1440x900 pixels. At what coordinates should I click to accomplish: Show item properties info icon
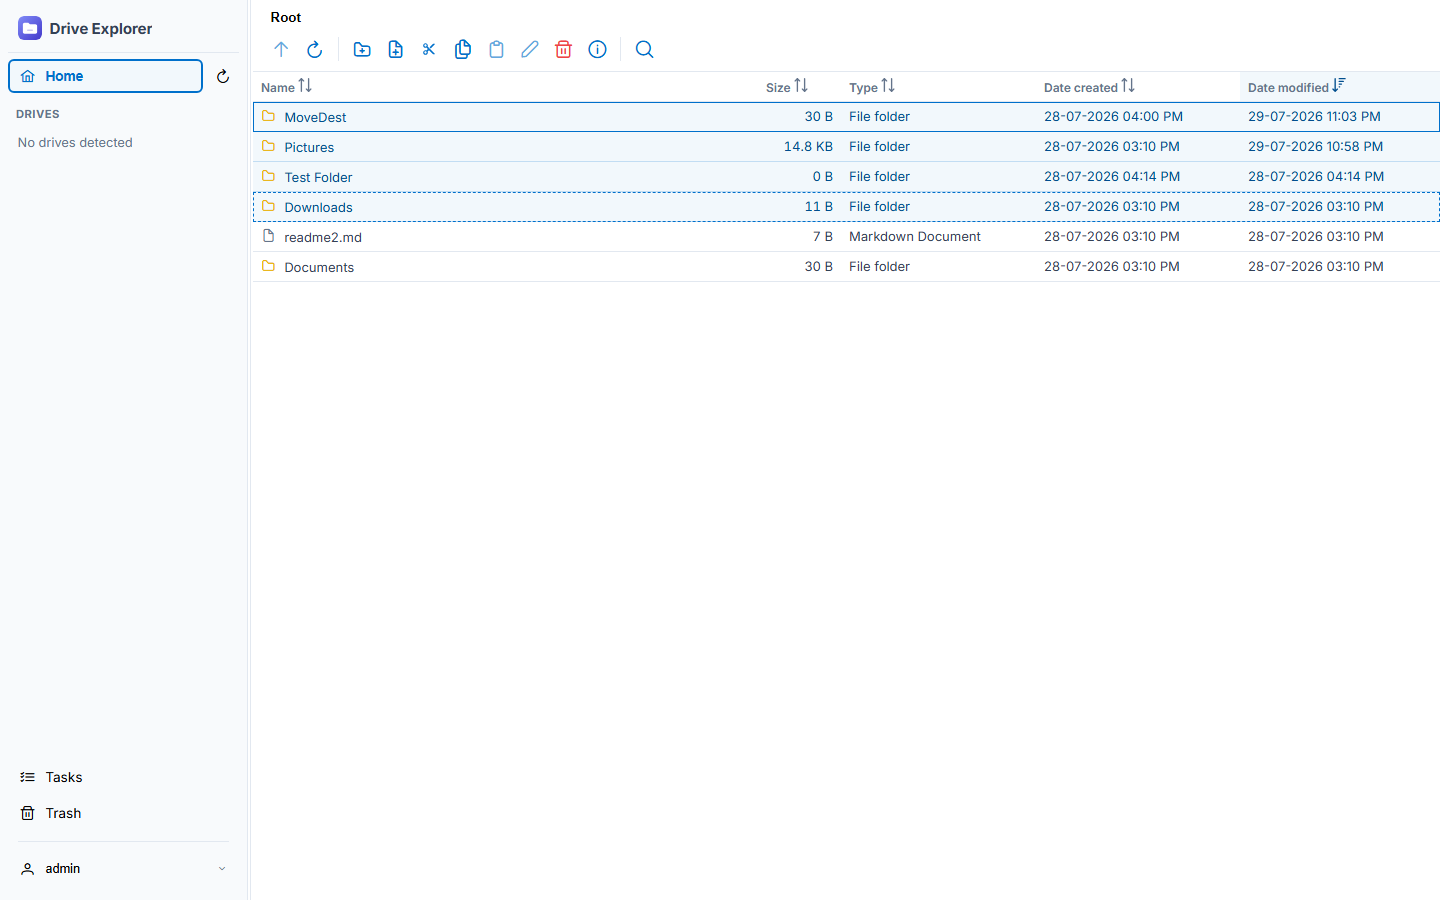pyautogui.click(x=597, y=49)
